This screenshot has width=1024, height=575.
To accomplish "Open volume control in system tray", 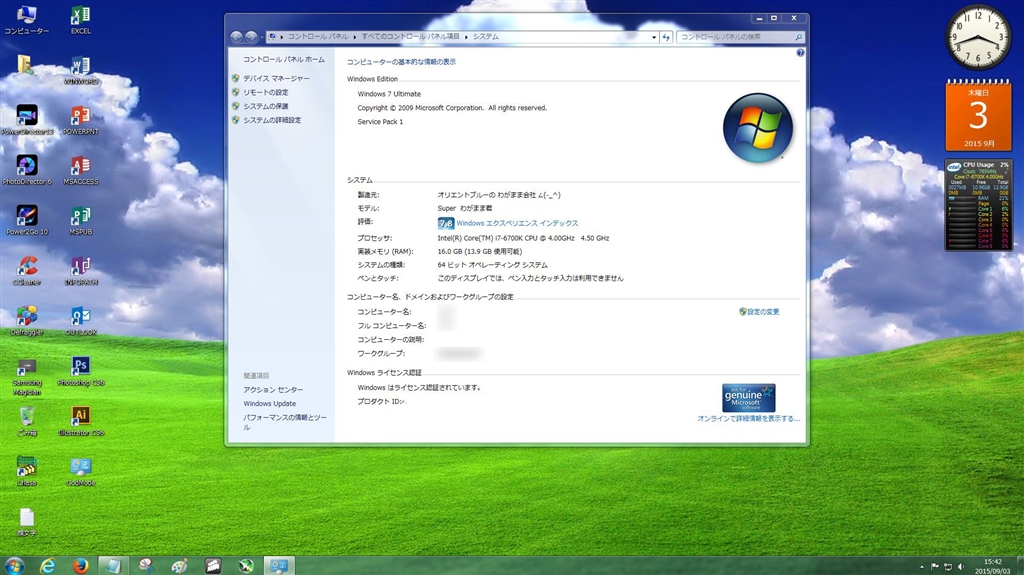I will pos(961,567).
